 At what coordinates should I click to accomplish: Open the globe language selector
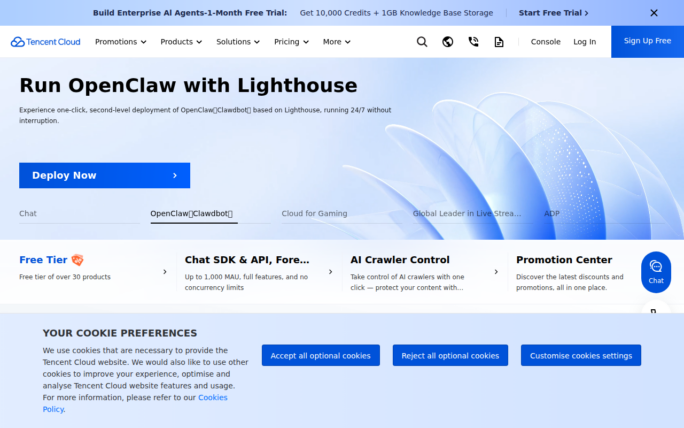coord(447,42)
